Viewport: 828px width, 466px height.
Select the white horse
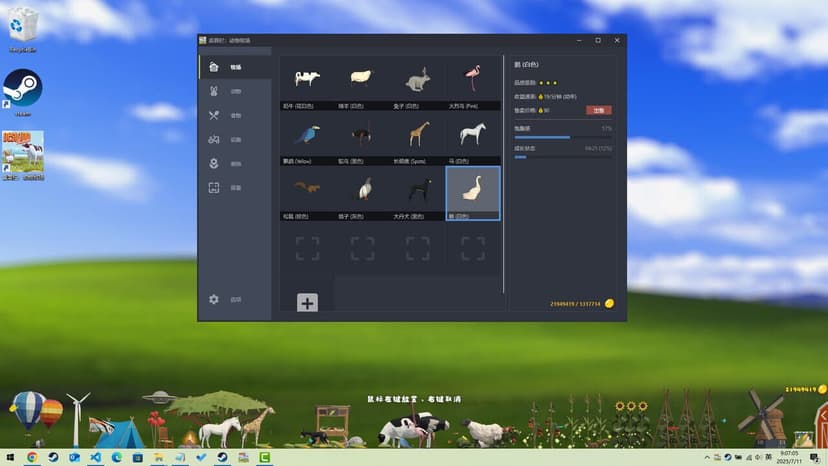tap(473, 138)
